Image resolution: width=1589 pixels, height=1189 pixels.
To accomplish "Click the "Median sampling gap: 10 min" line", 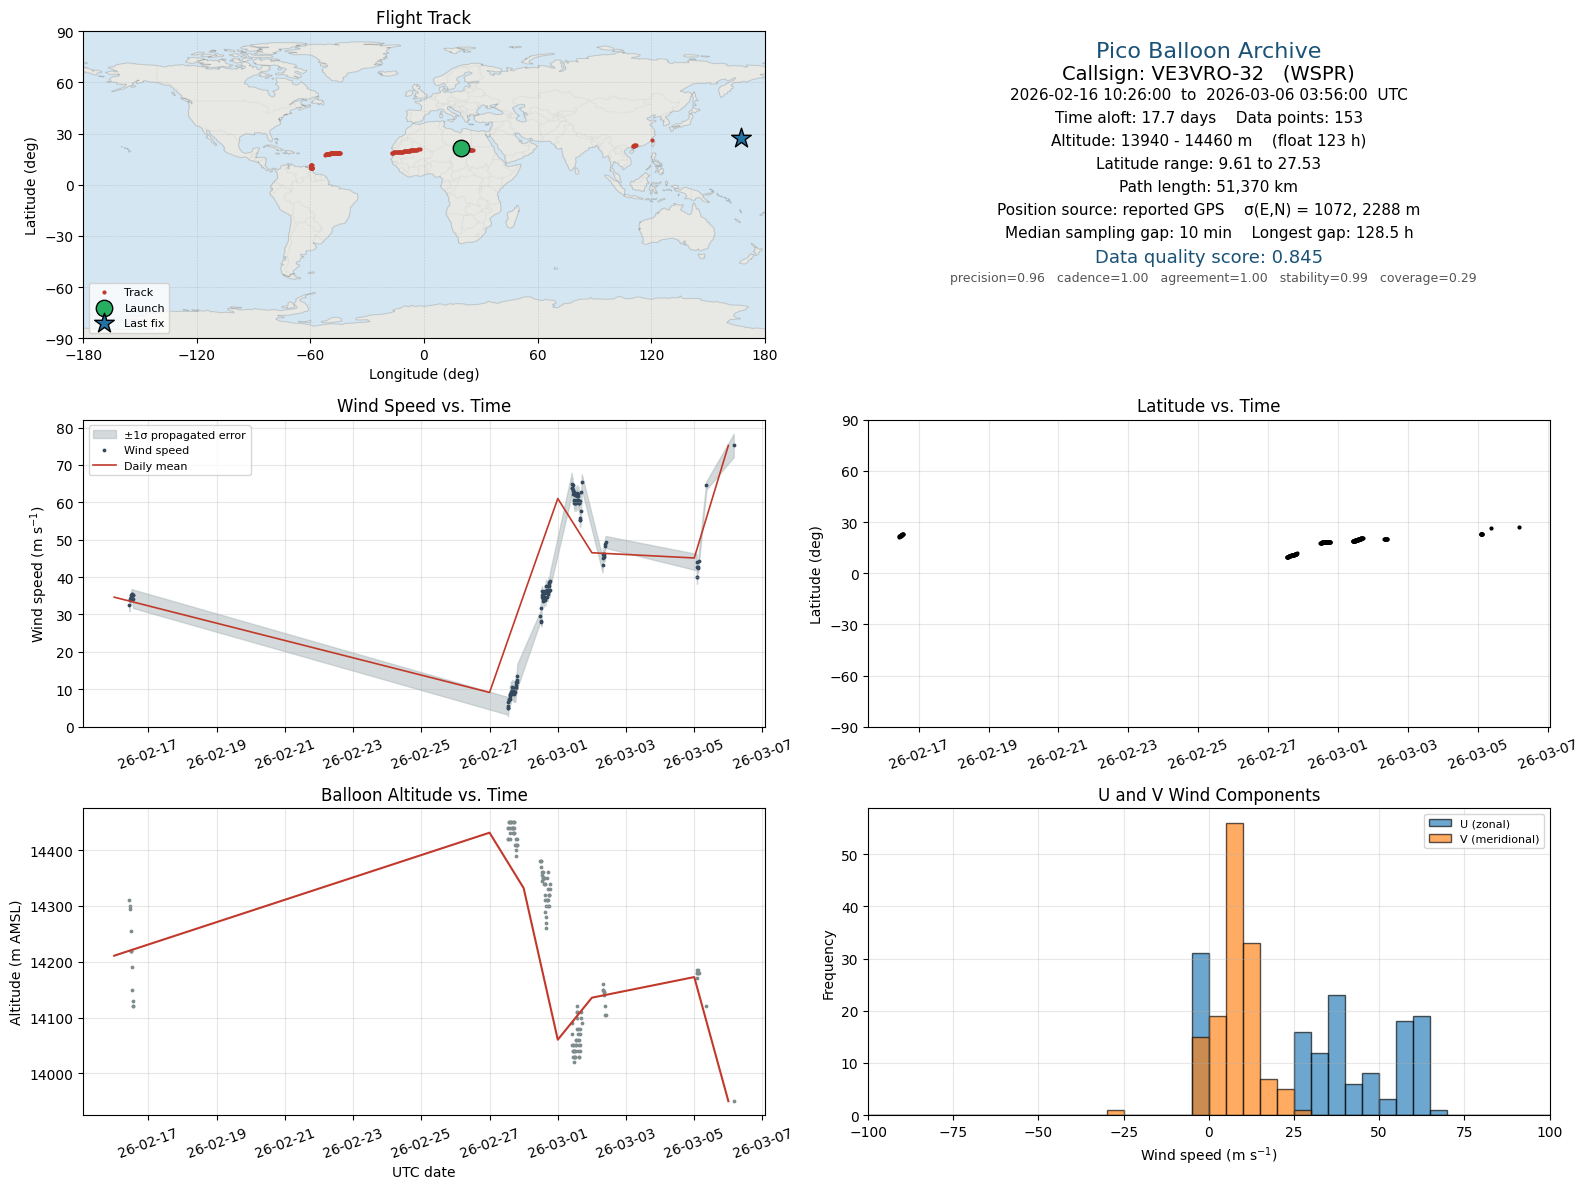I will pos(1208,233).
